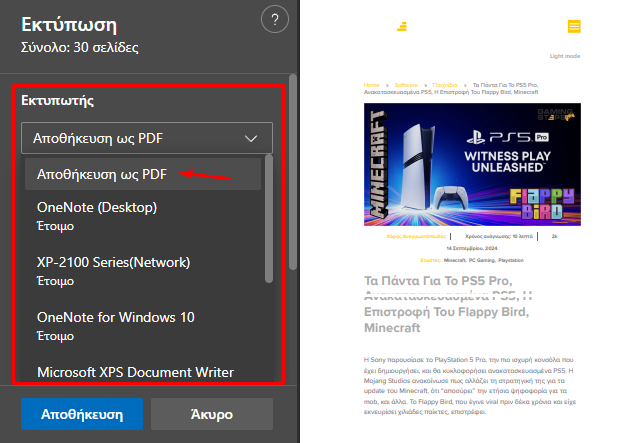
Task: Open the Software breadcrumb link
Action: click(406, 85)
